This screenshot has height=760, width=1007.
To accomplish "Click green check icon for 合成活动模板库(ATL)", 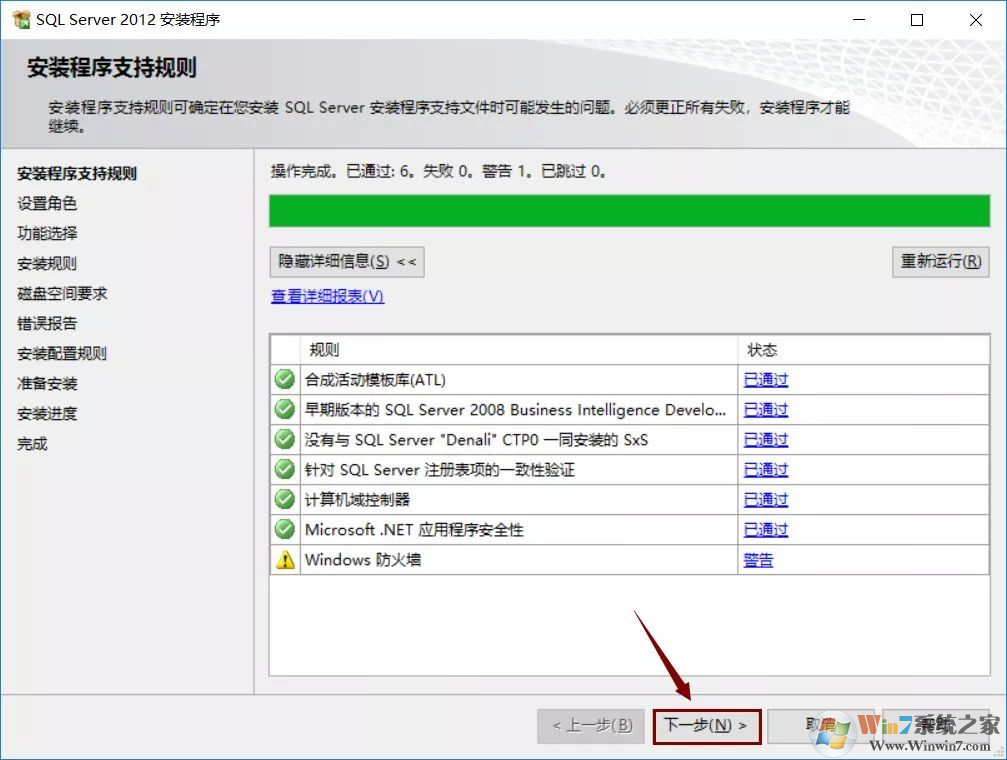I will (285, 379).
